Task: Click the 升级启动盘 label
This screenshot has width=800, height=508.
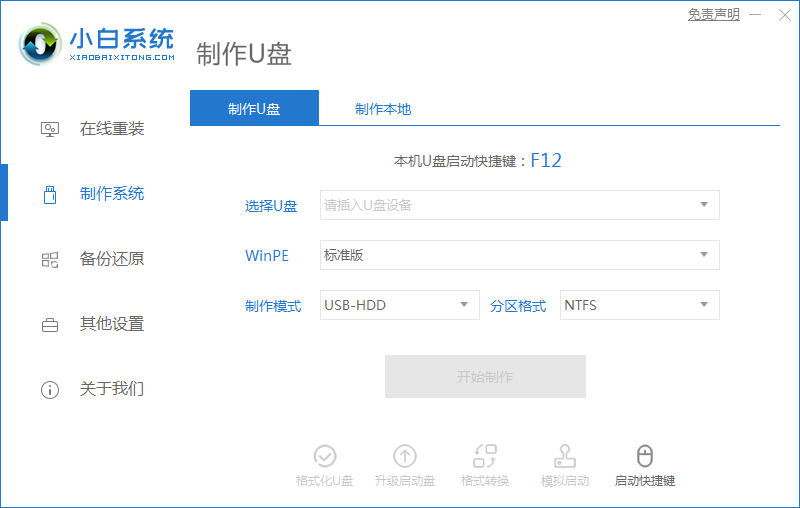Action: click(405, 480)
